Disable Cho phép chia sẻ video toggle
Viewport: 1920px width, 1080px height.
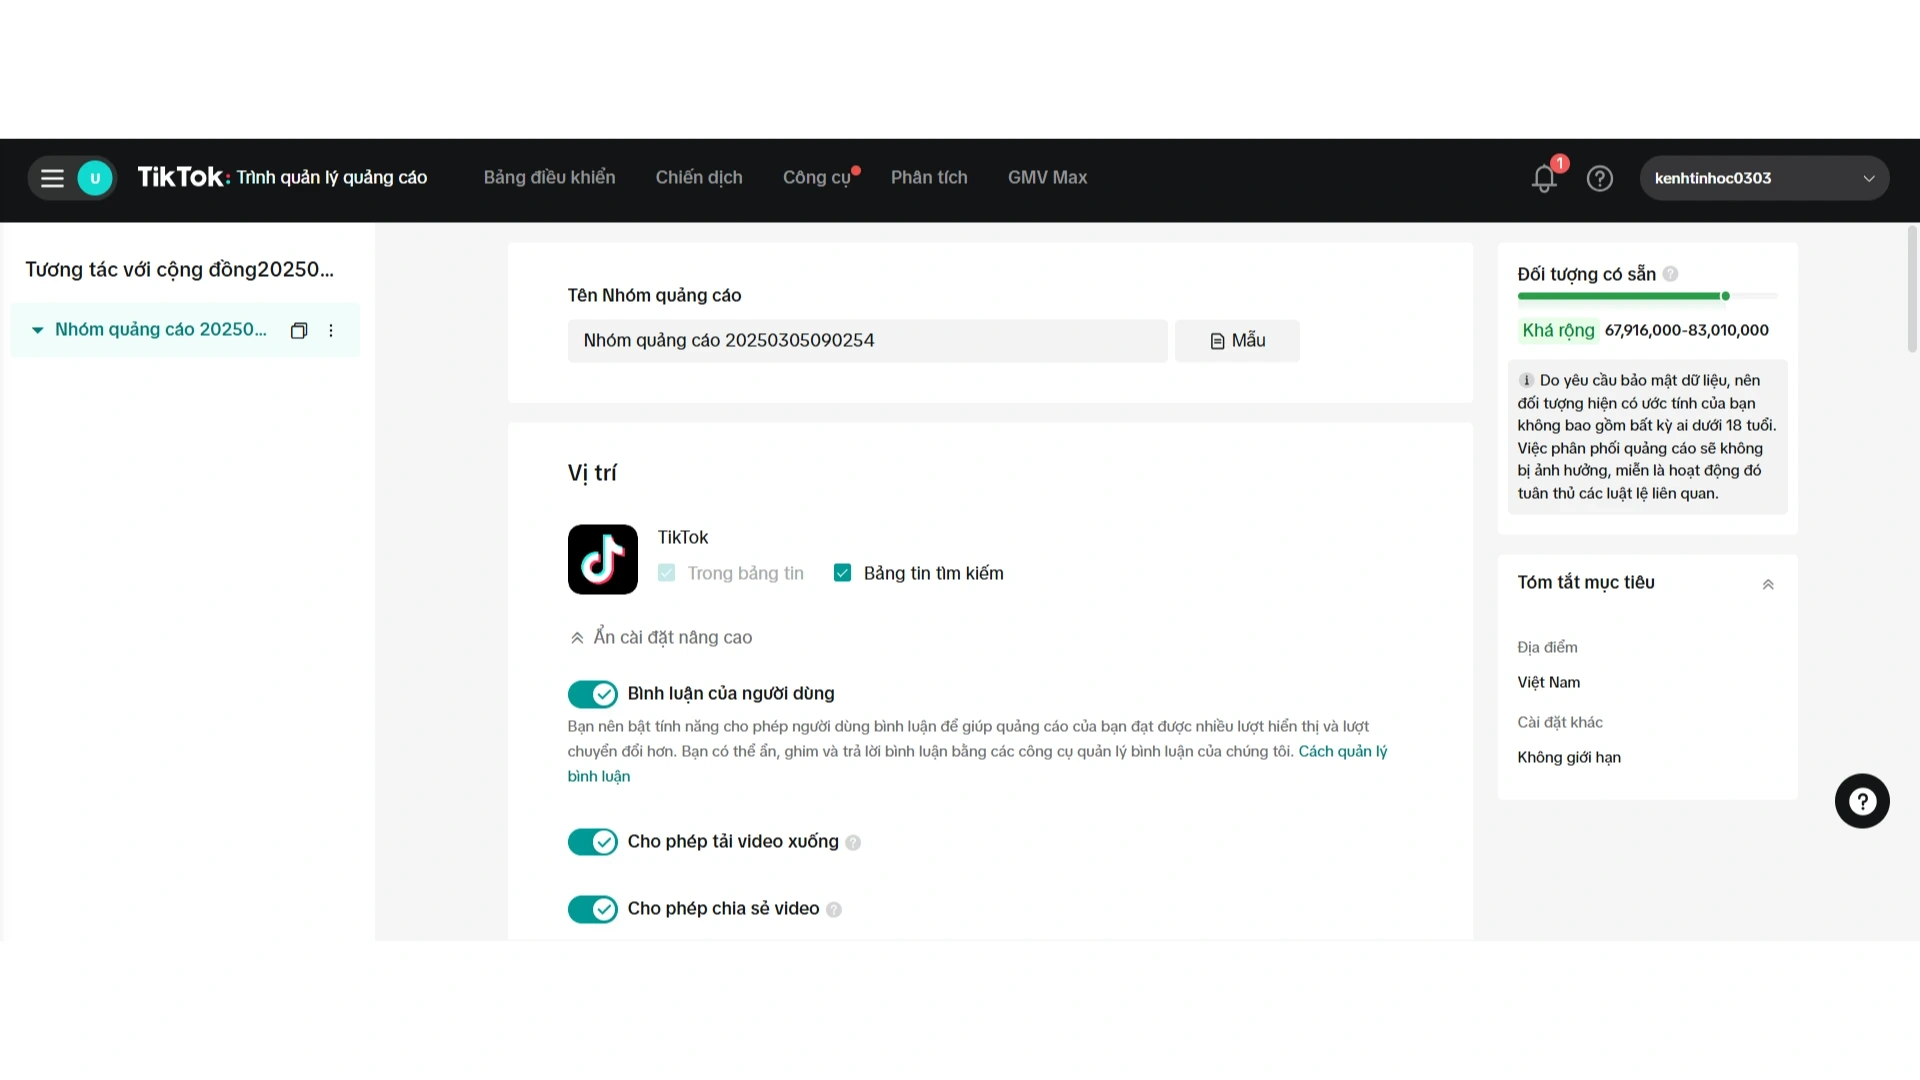click(x=593, y=909)
